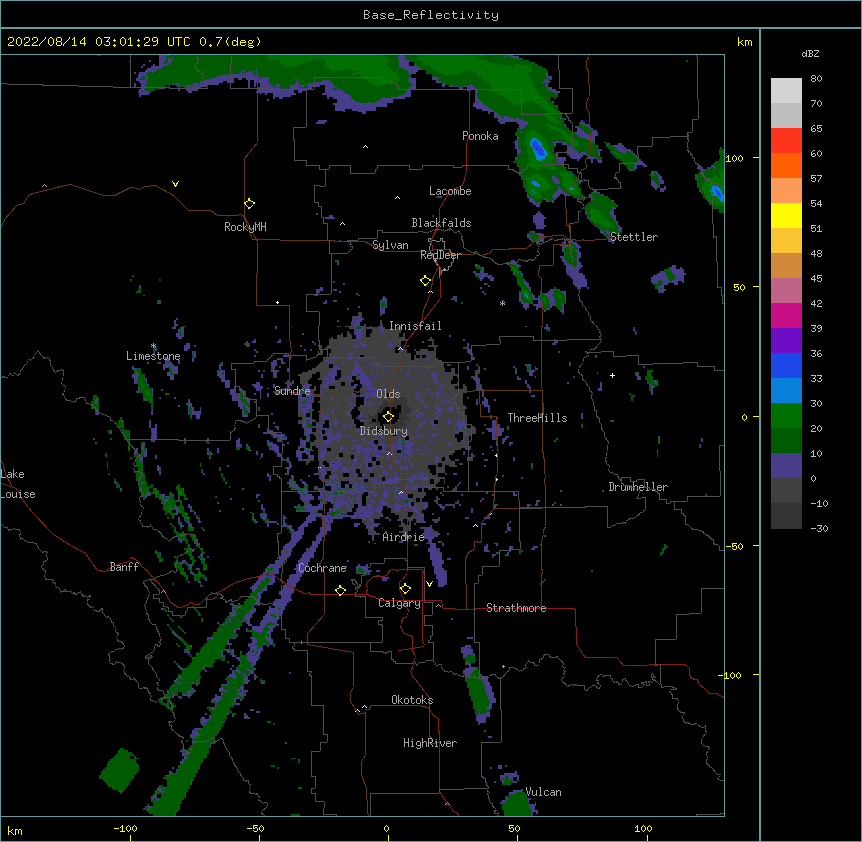Select the -30 value at legend bottom
This screenshot has height=842, width=862.
click(819, 528)
